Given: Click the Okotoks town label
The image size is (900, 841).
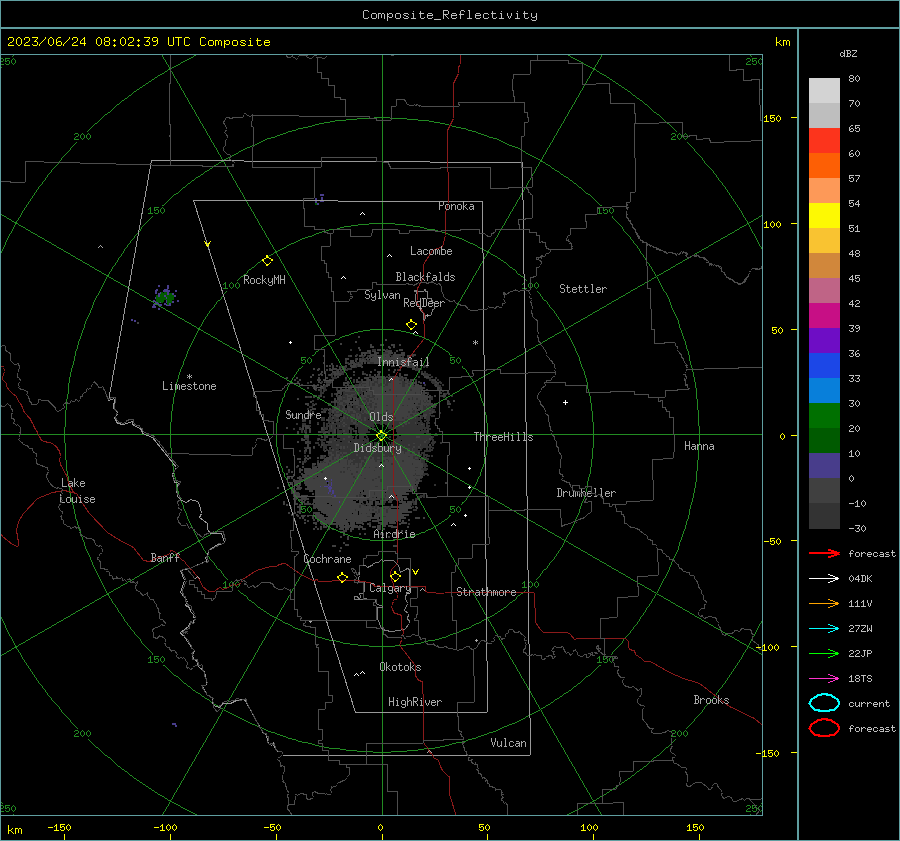Looking at the screenshot, I should pos(400,667).
